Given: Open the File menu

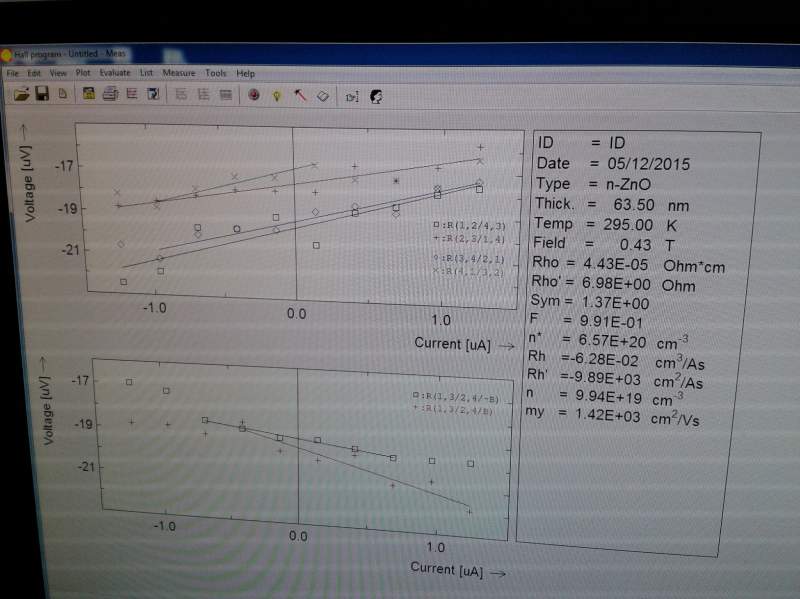Looking at the screenshot, I should pos(13,73).
